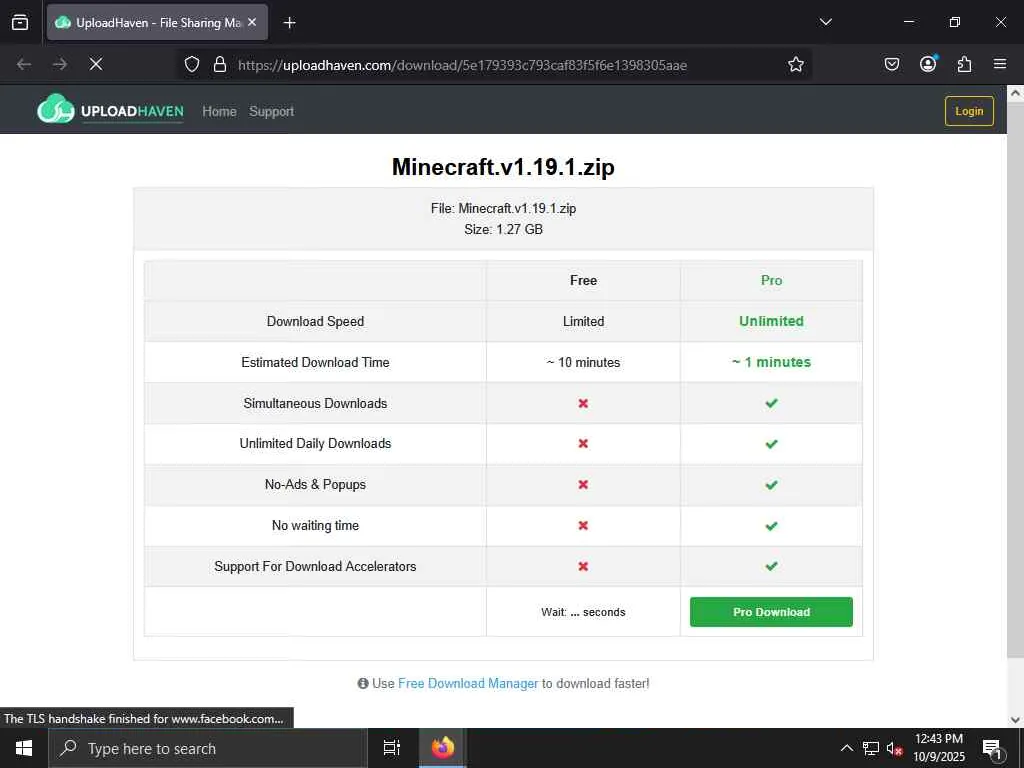Bookmark this page with the star
This screenshot has width=1024, height=768.
point(795,64)
